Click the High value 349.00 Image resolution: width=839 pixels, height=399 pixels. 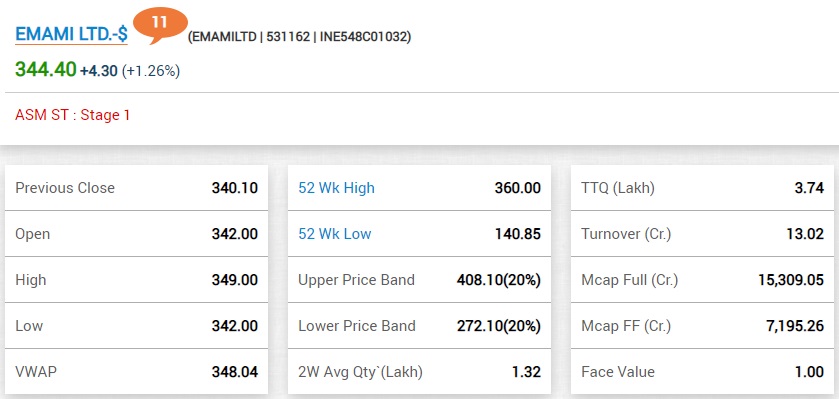(234, 280)
